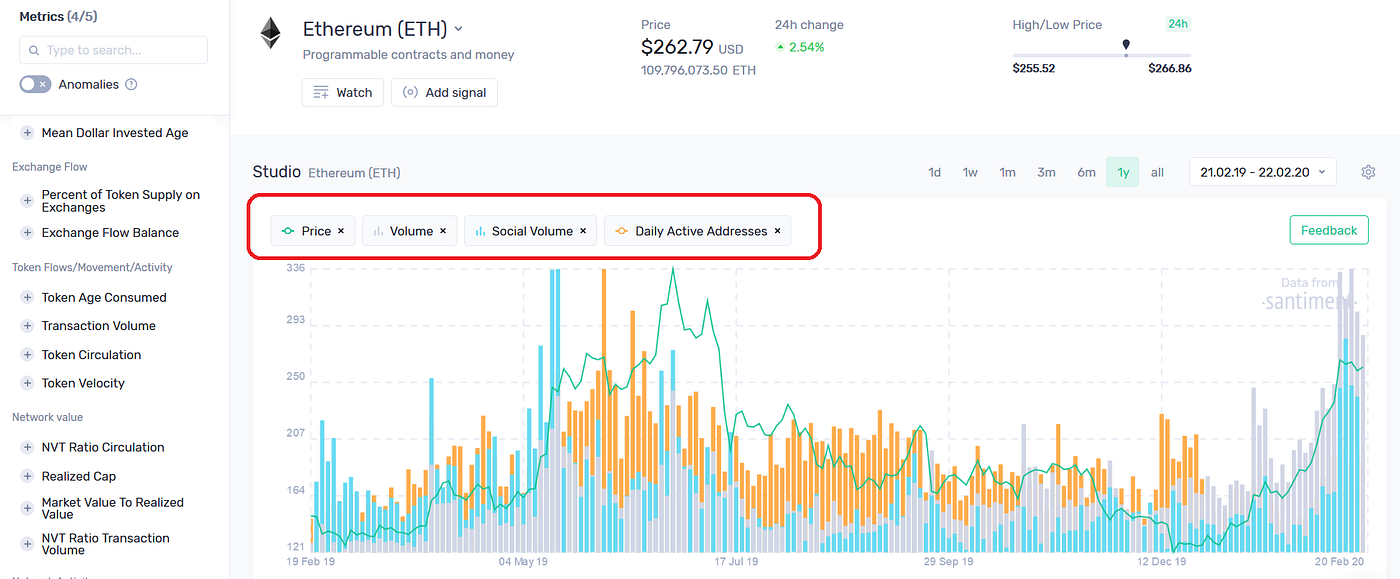Remove the Daily Active Addresses chip
1400x579 pixels.
tap(777, 231)
